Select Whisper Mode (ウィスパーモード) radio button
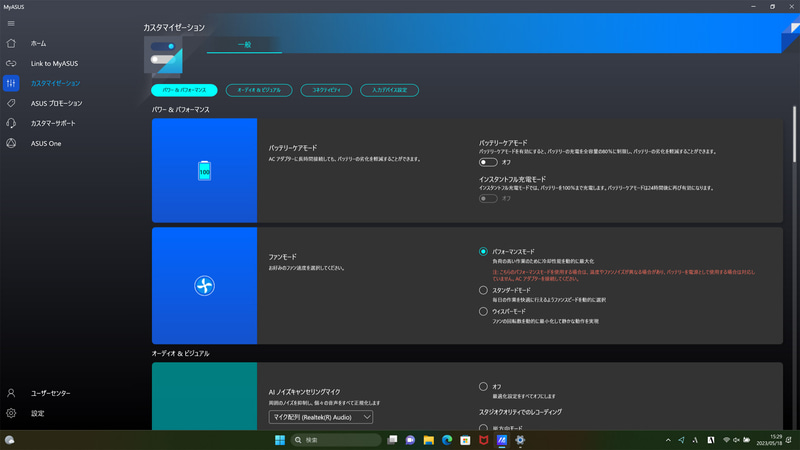Image resolution: width=800 pixels, height=450 pixels. coord(483,311)
